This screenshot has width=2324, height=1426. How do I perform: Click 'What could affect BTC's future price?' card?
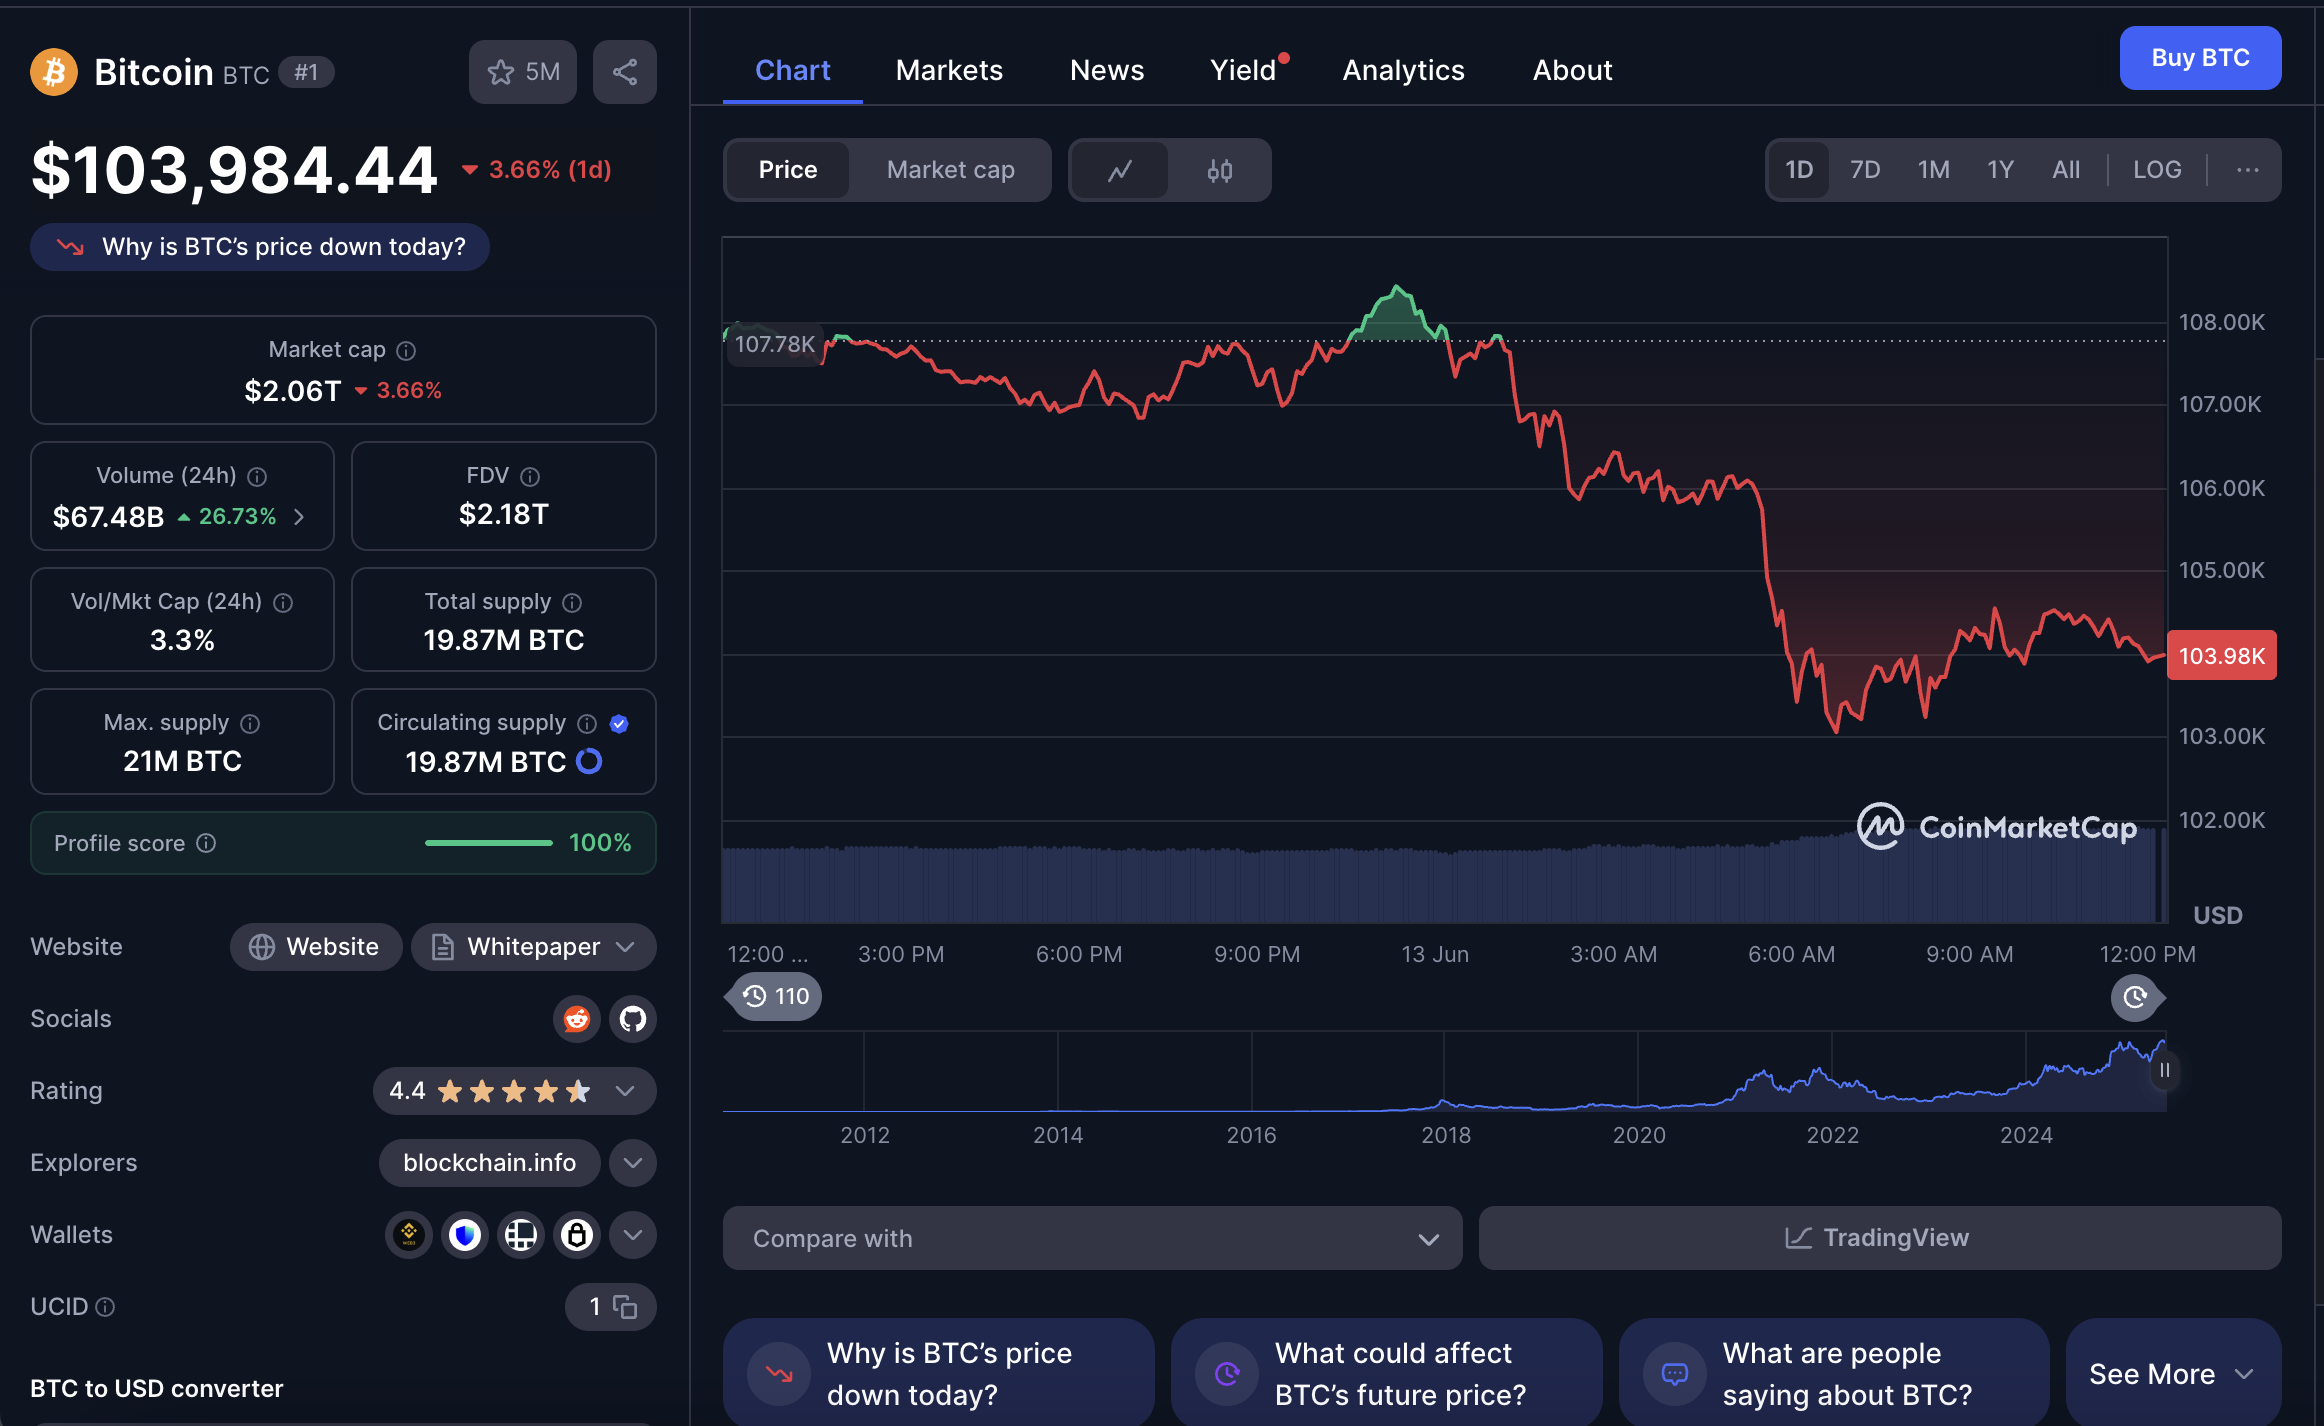point(1386,1374)
